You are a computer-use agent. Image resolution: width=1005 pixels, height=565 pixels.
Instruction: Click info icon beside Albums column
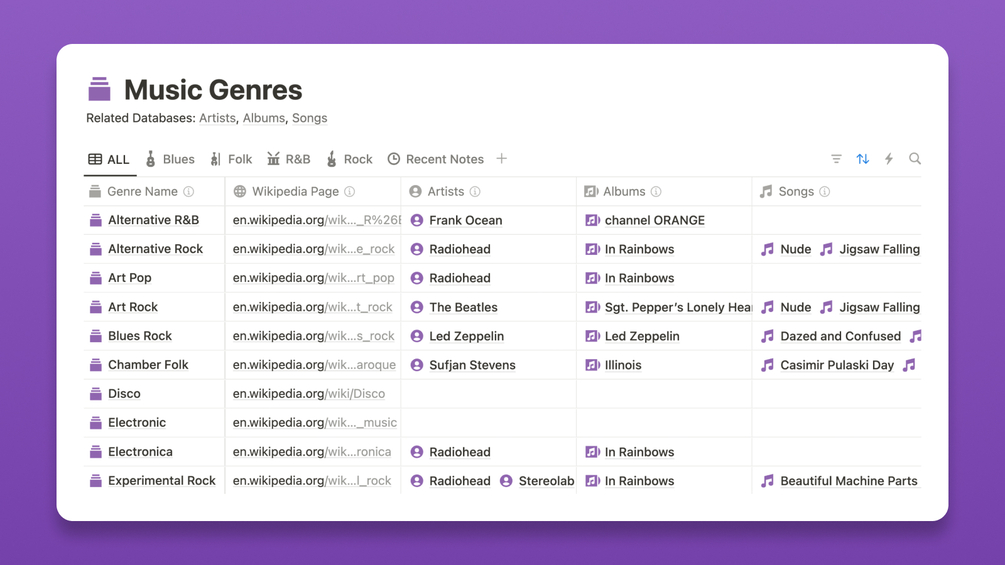pos(656,192)
